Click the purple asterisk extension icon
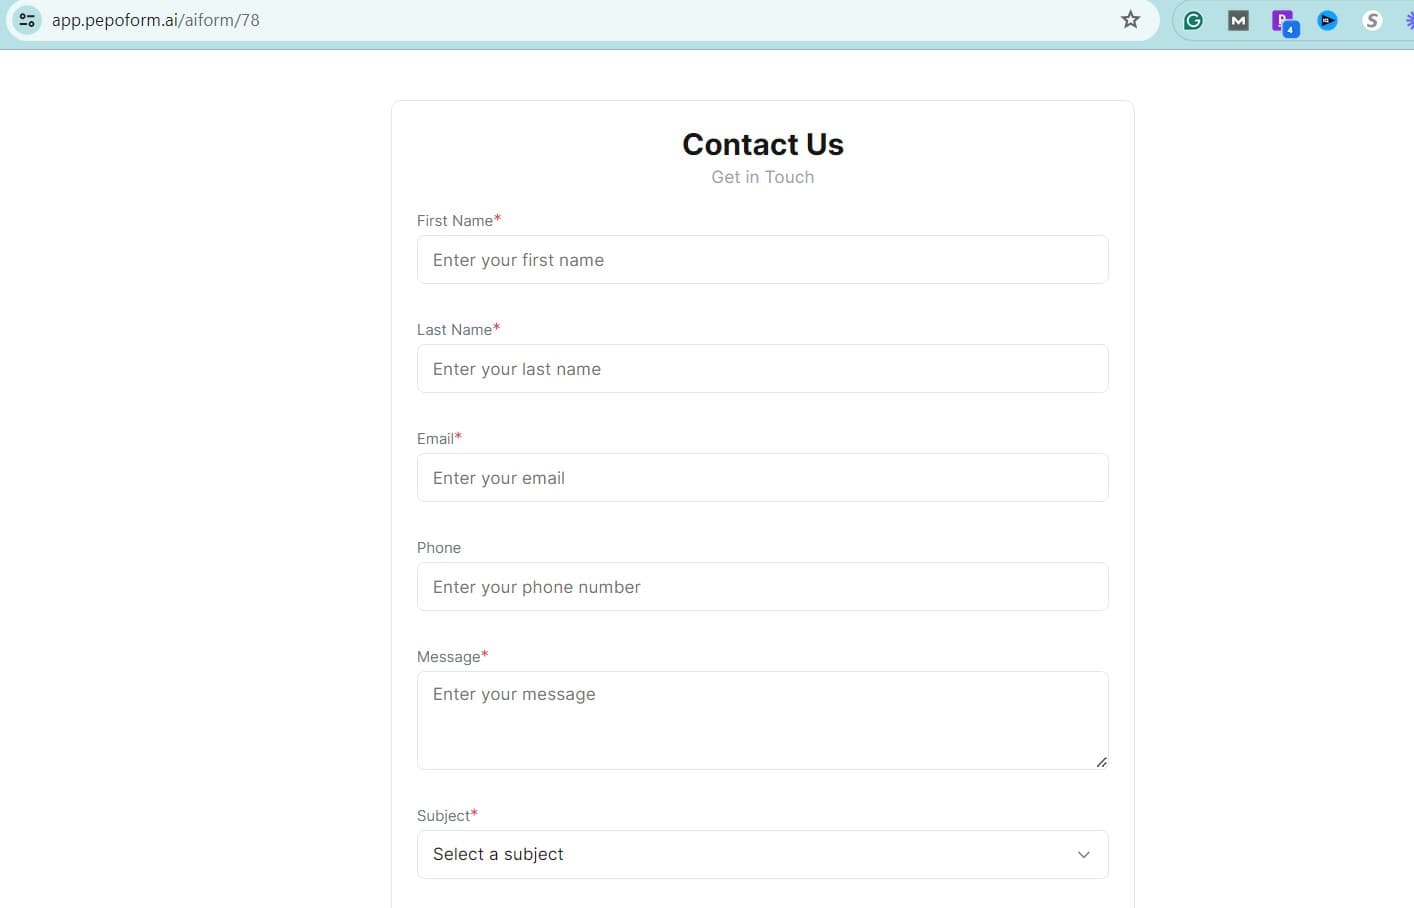The height and width of the screenshot is (908, 1414). [1409, 20]
